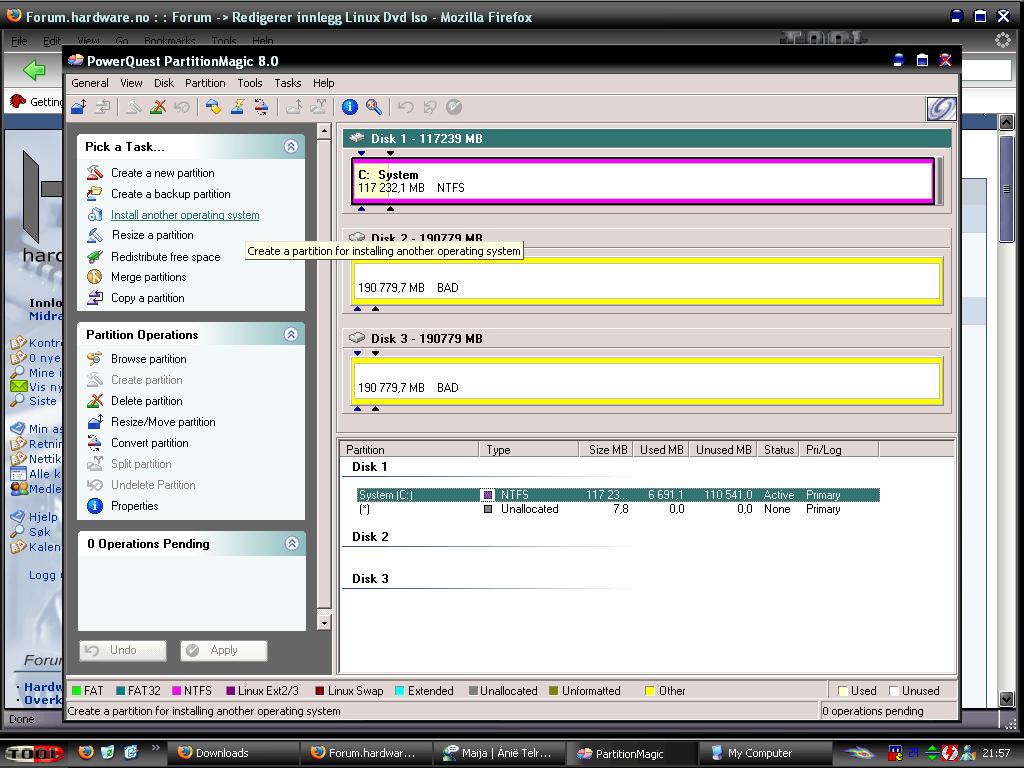
Task: Open the Partition menu
Action: click(x=205, y=83)
